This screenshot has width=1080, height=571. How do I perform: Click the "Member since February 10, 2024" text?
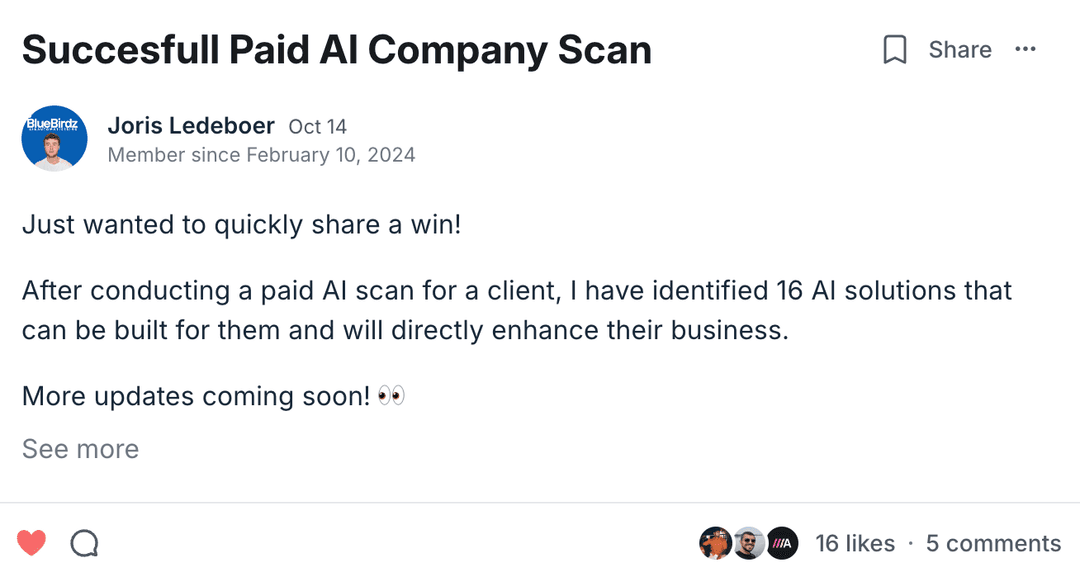pyautogui.click(x=261, y=155)
